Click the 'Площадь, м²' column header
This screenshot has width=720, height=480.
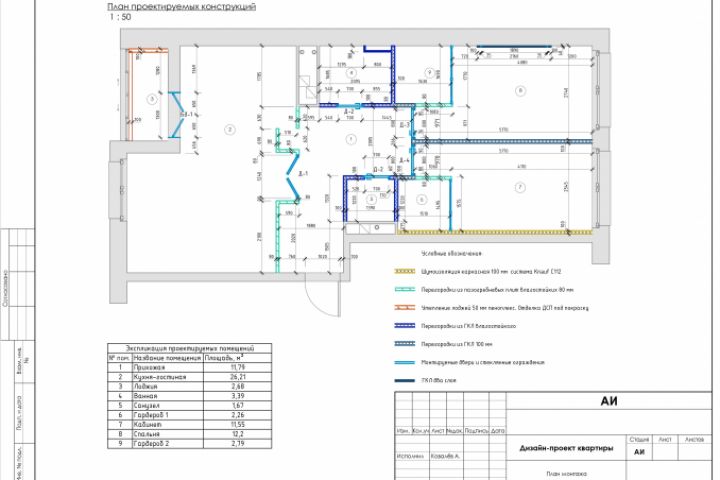coord(224,358)
